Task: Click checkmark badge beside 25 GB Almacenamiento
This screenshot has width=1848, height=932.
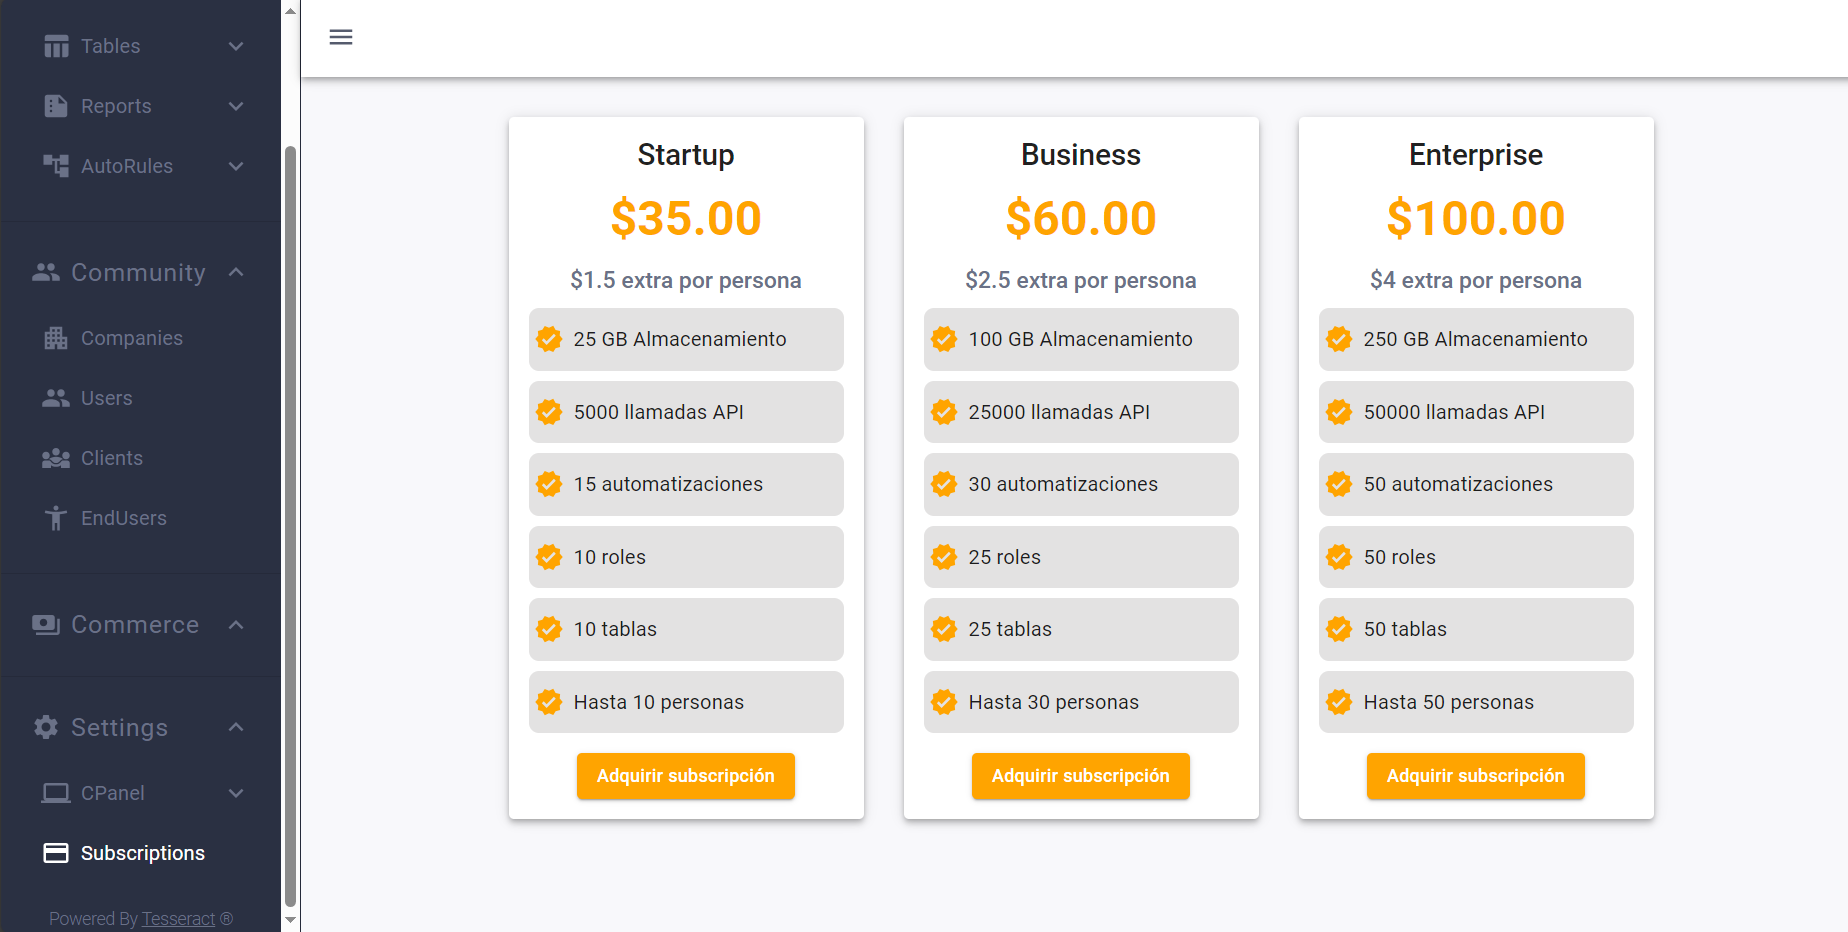Action: (x=549, y=339)
